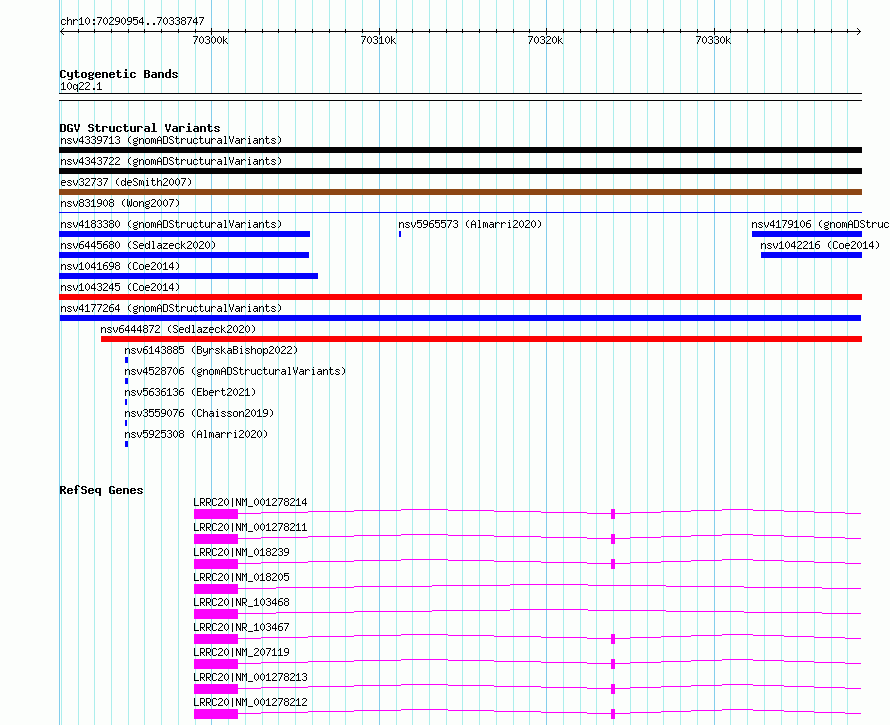Click variant label nsv5636136 (Ebert2021)
Image resolution: width=890 pixels, height=725 pixels.
tap(190, 392)
